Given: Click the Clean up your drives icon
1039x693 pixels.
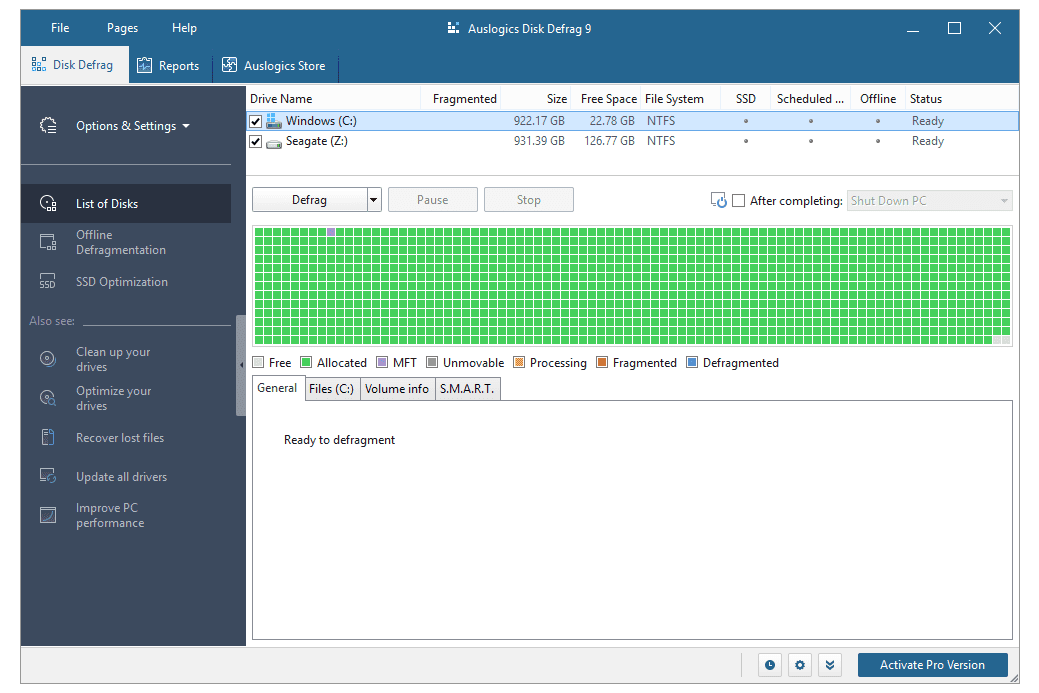Looking at the screenshot, I should pyautogui.click(x=47, y=359).
